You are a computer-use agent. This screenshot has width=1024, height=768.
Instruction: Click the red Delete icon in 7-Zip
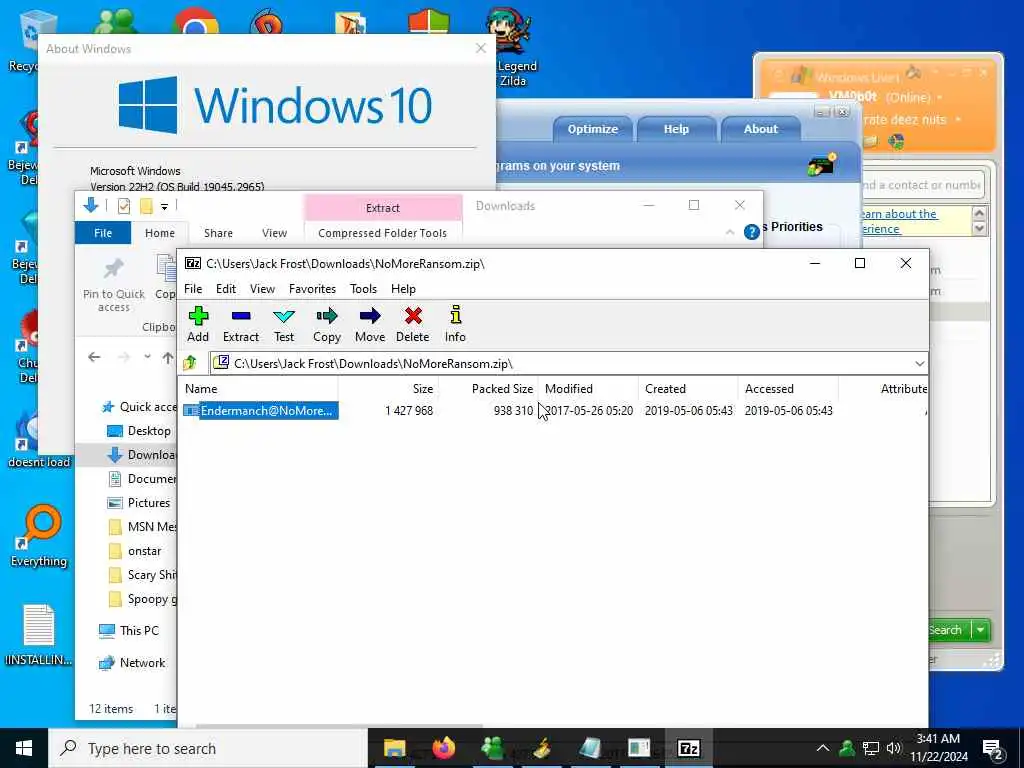413,325
